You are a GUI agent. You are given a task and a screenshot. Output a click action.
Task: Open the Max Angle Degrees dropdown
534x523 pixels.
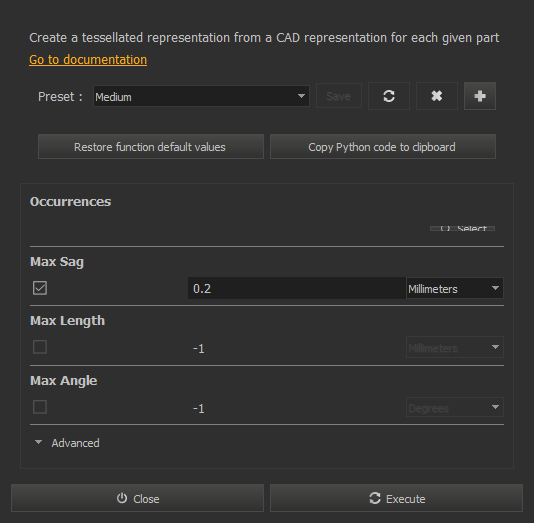click(455, 407)
